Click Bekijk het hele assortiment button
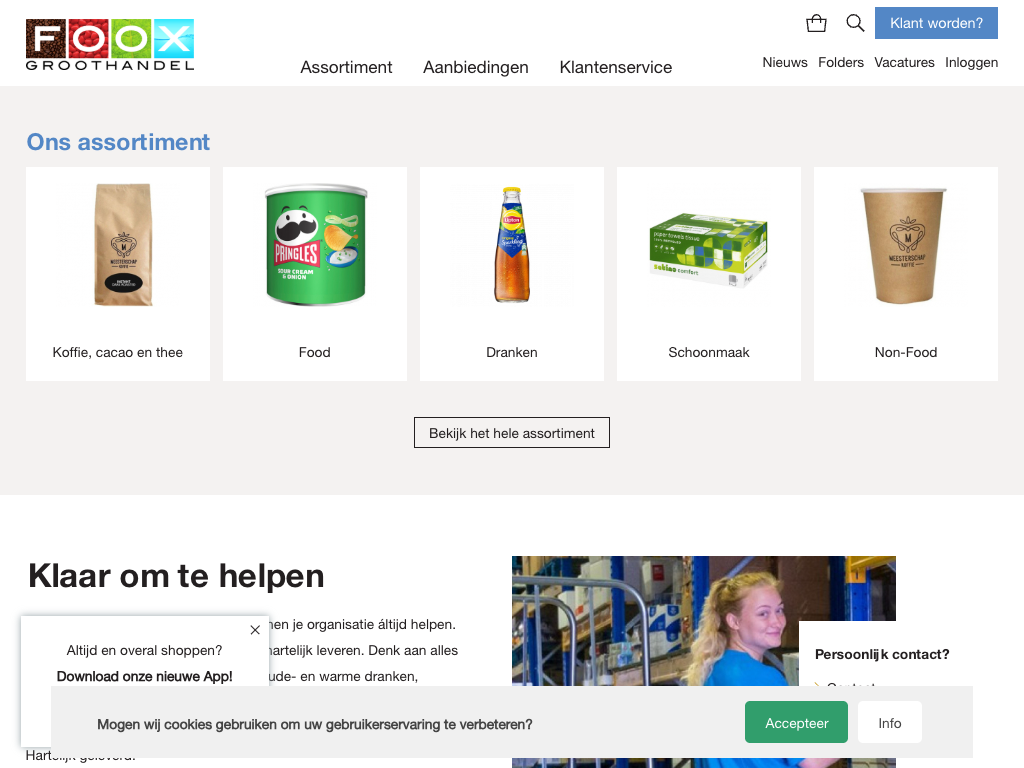Image resolution: width=1024 pixels, height=768 pixels. 512,433
